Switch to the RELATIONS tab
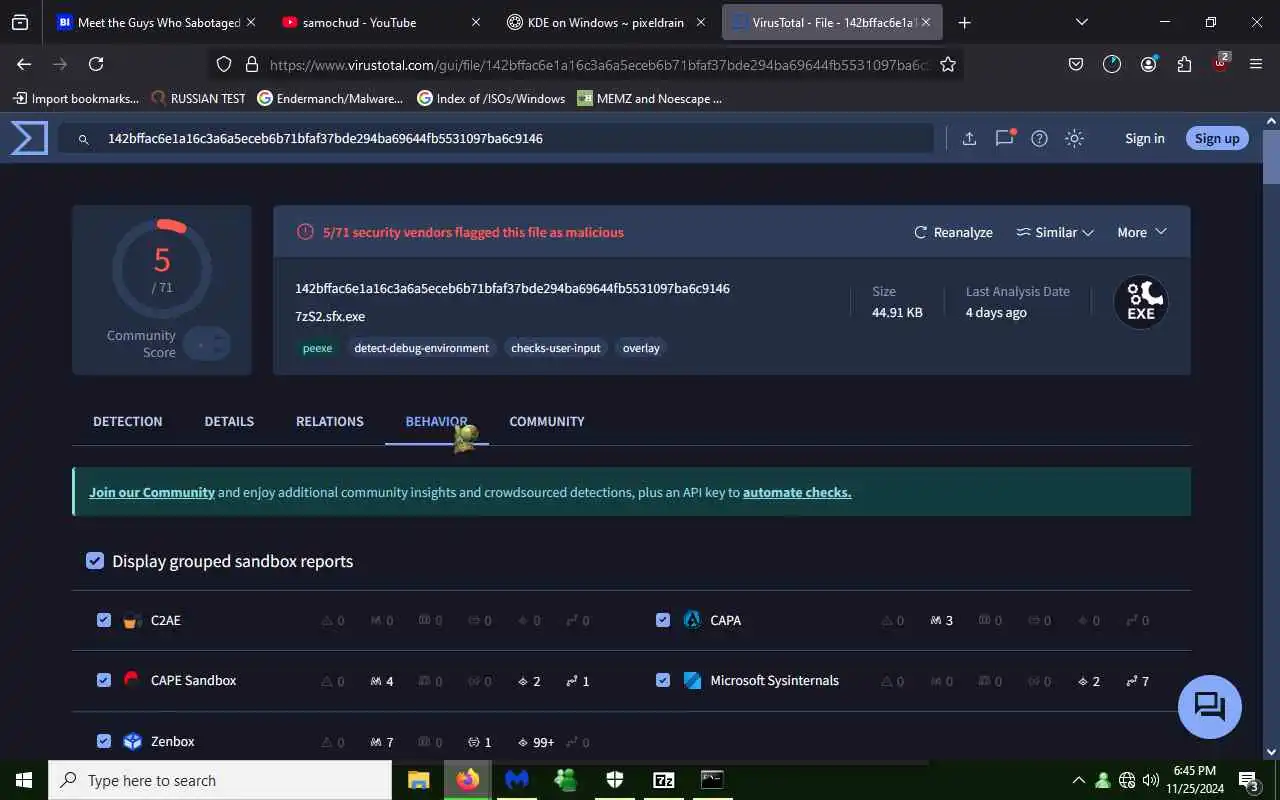Screen dimensions: 1280x800 330,421
